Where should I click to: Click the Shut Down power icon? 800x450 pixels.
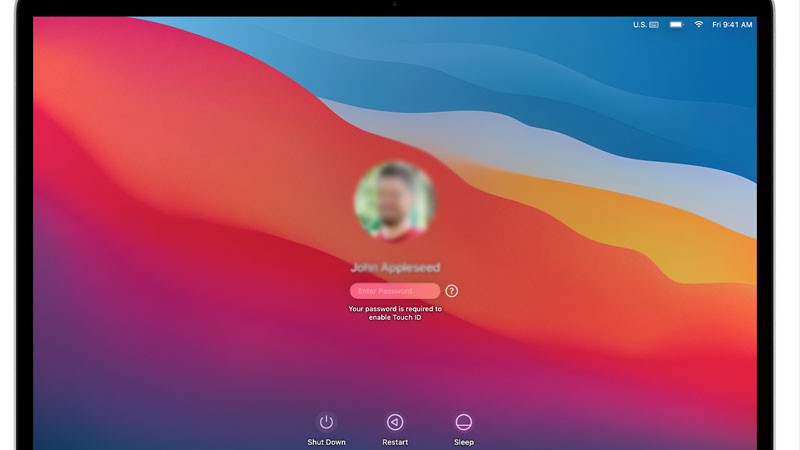327,422
